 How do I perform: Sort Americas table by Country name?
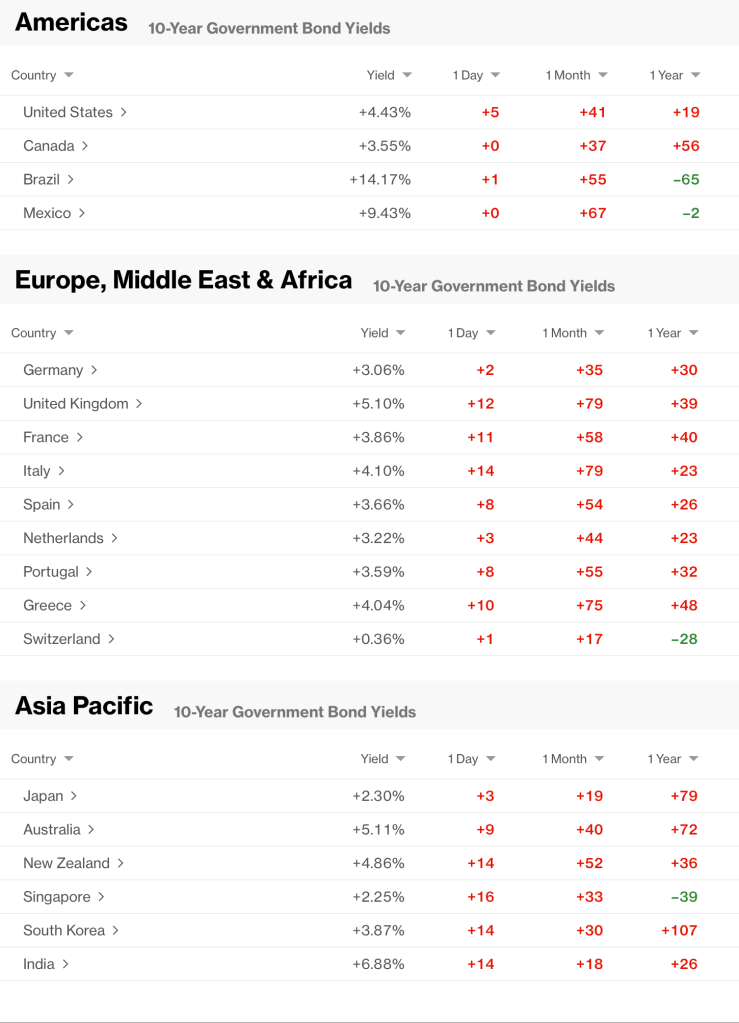coord(42,75)
